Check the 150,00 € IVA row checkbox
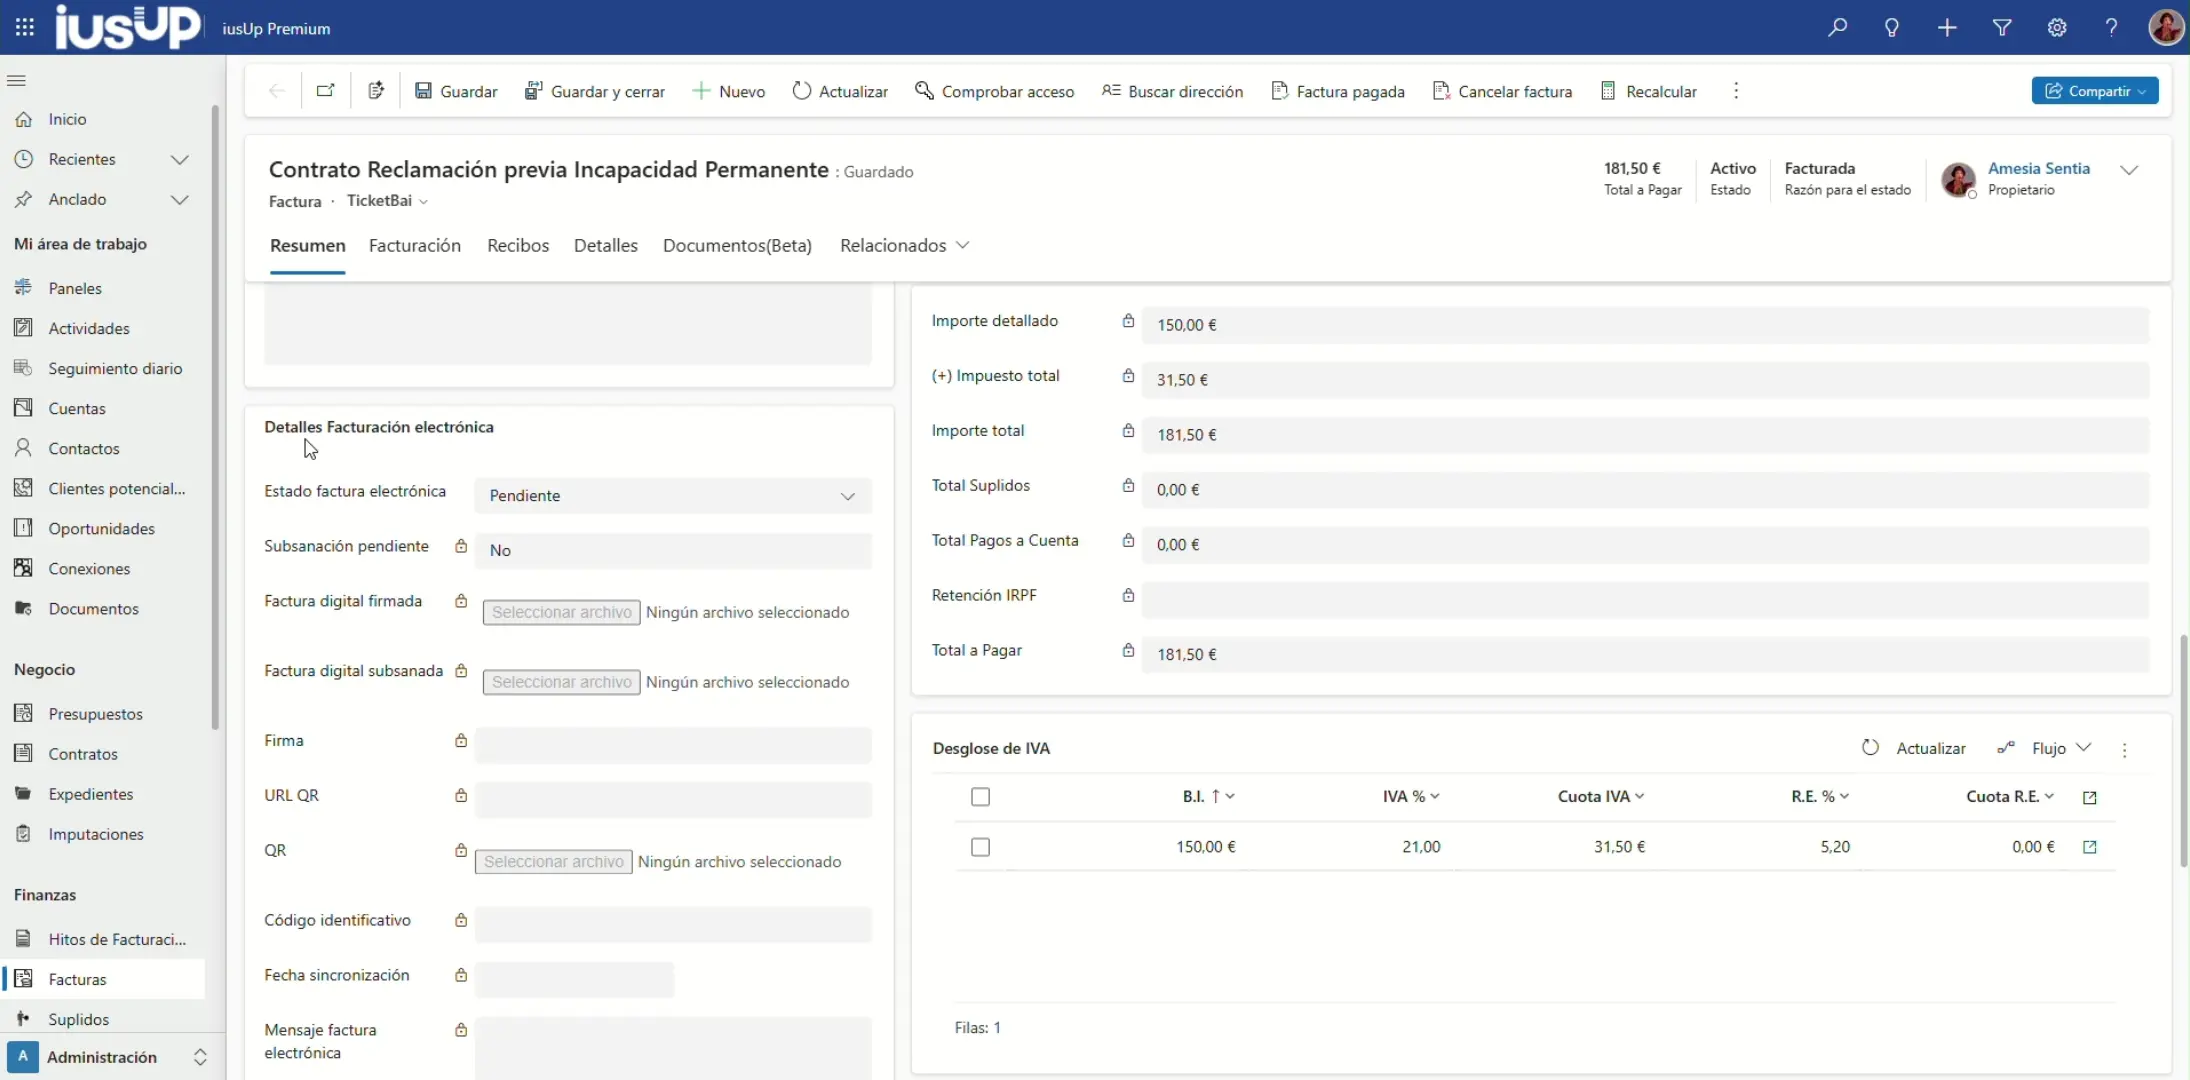This screenshot has width=2190, height=1080. point(980,847)
